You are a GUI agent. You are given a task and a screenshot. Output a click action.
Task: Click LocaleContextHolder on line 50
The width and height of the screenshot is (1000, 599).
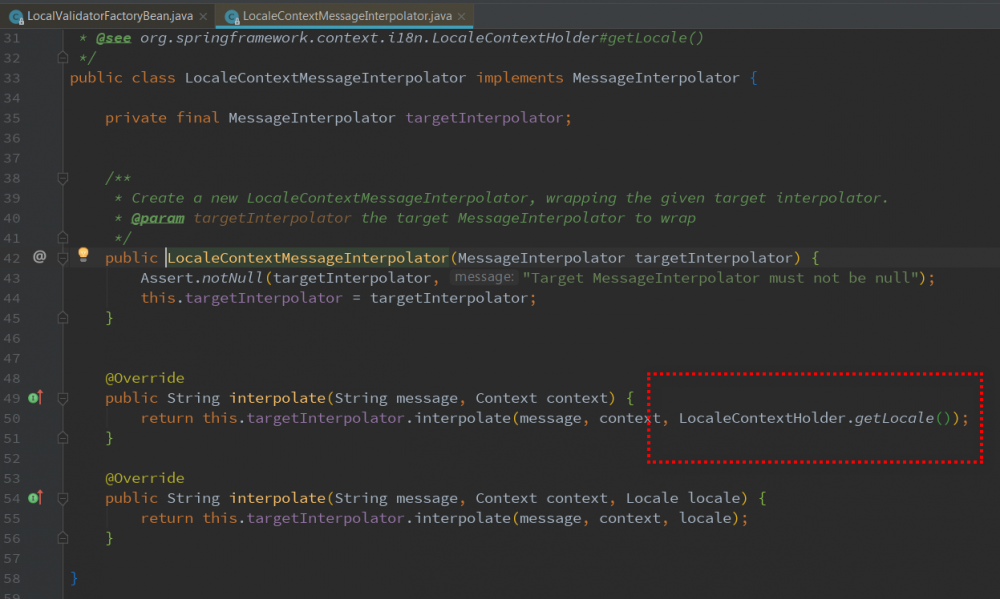(761, 418)
